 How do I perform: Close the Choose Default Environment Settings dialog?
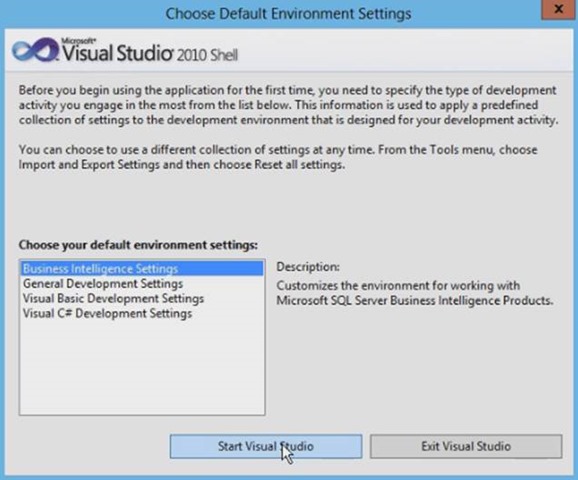[x=558, y=9]
